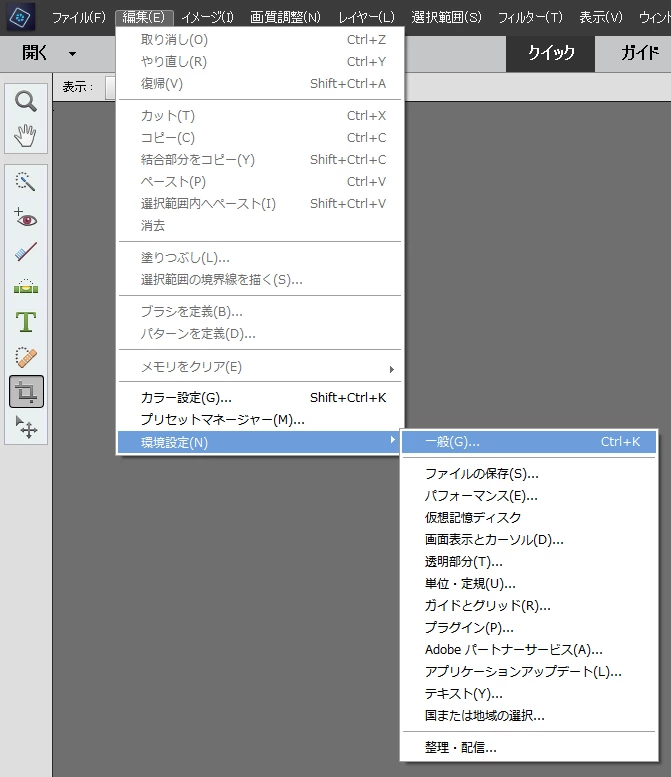Image resolution: width=671 pixels, height=777 pixels.
Task: Select the green Text tool
Action: 26,322
